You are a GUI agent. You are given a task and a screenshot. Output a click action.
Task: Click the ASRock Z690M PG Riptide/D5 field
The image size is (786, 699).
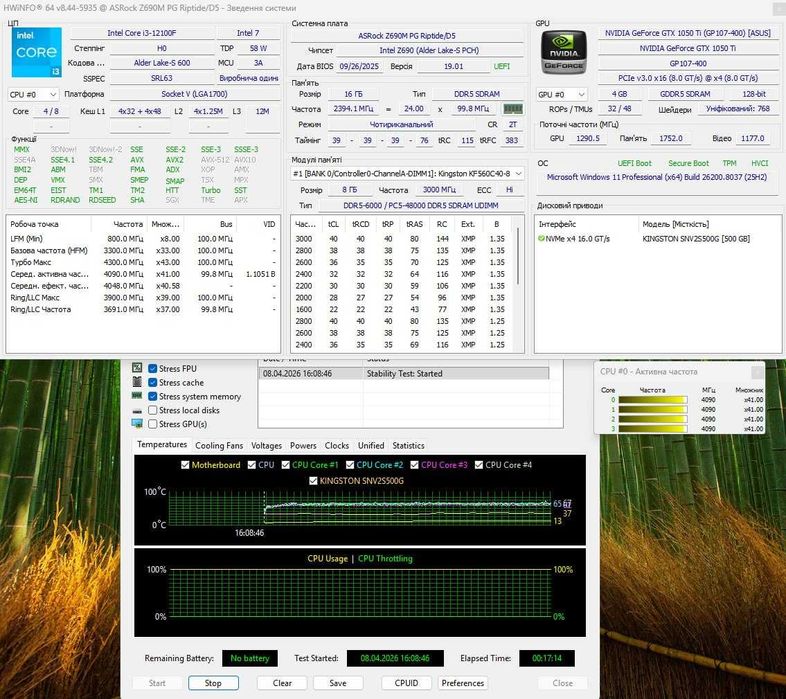click(407, 36)
